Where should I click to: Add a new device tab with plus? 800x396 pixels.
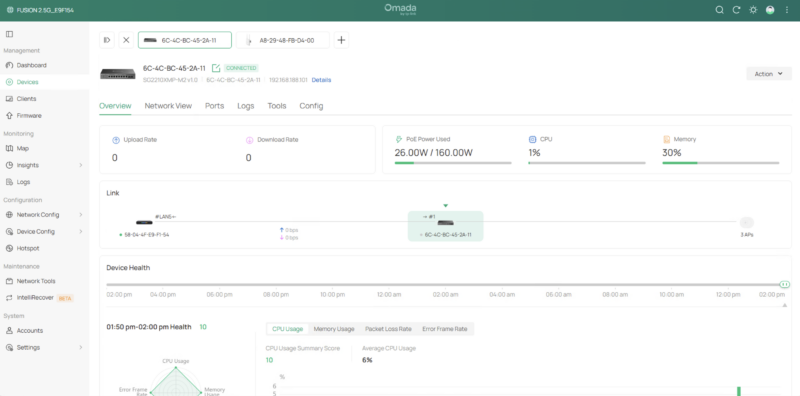(341, 40)
